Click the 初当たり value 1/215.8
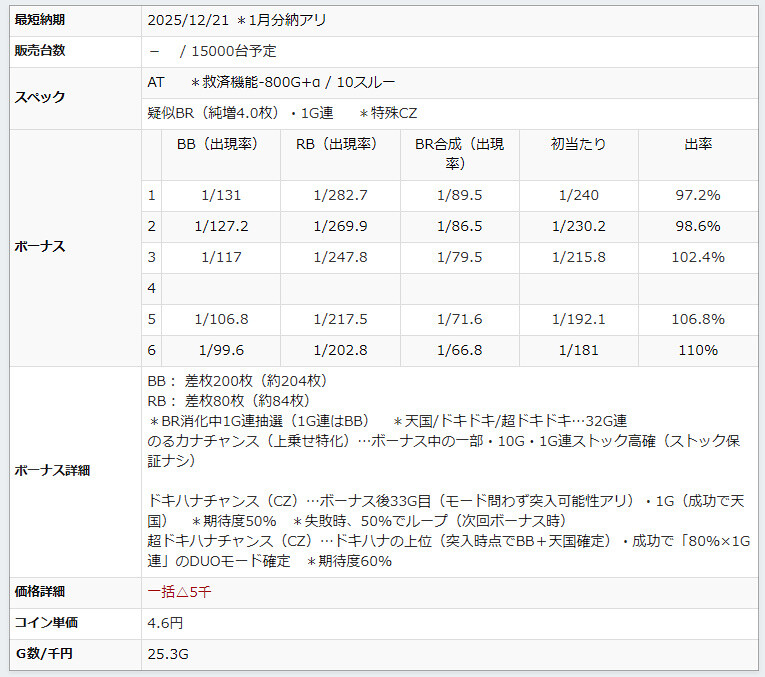Image resolution: width=765 pixels, height=677 pixels. click(579, 257)
